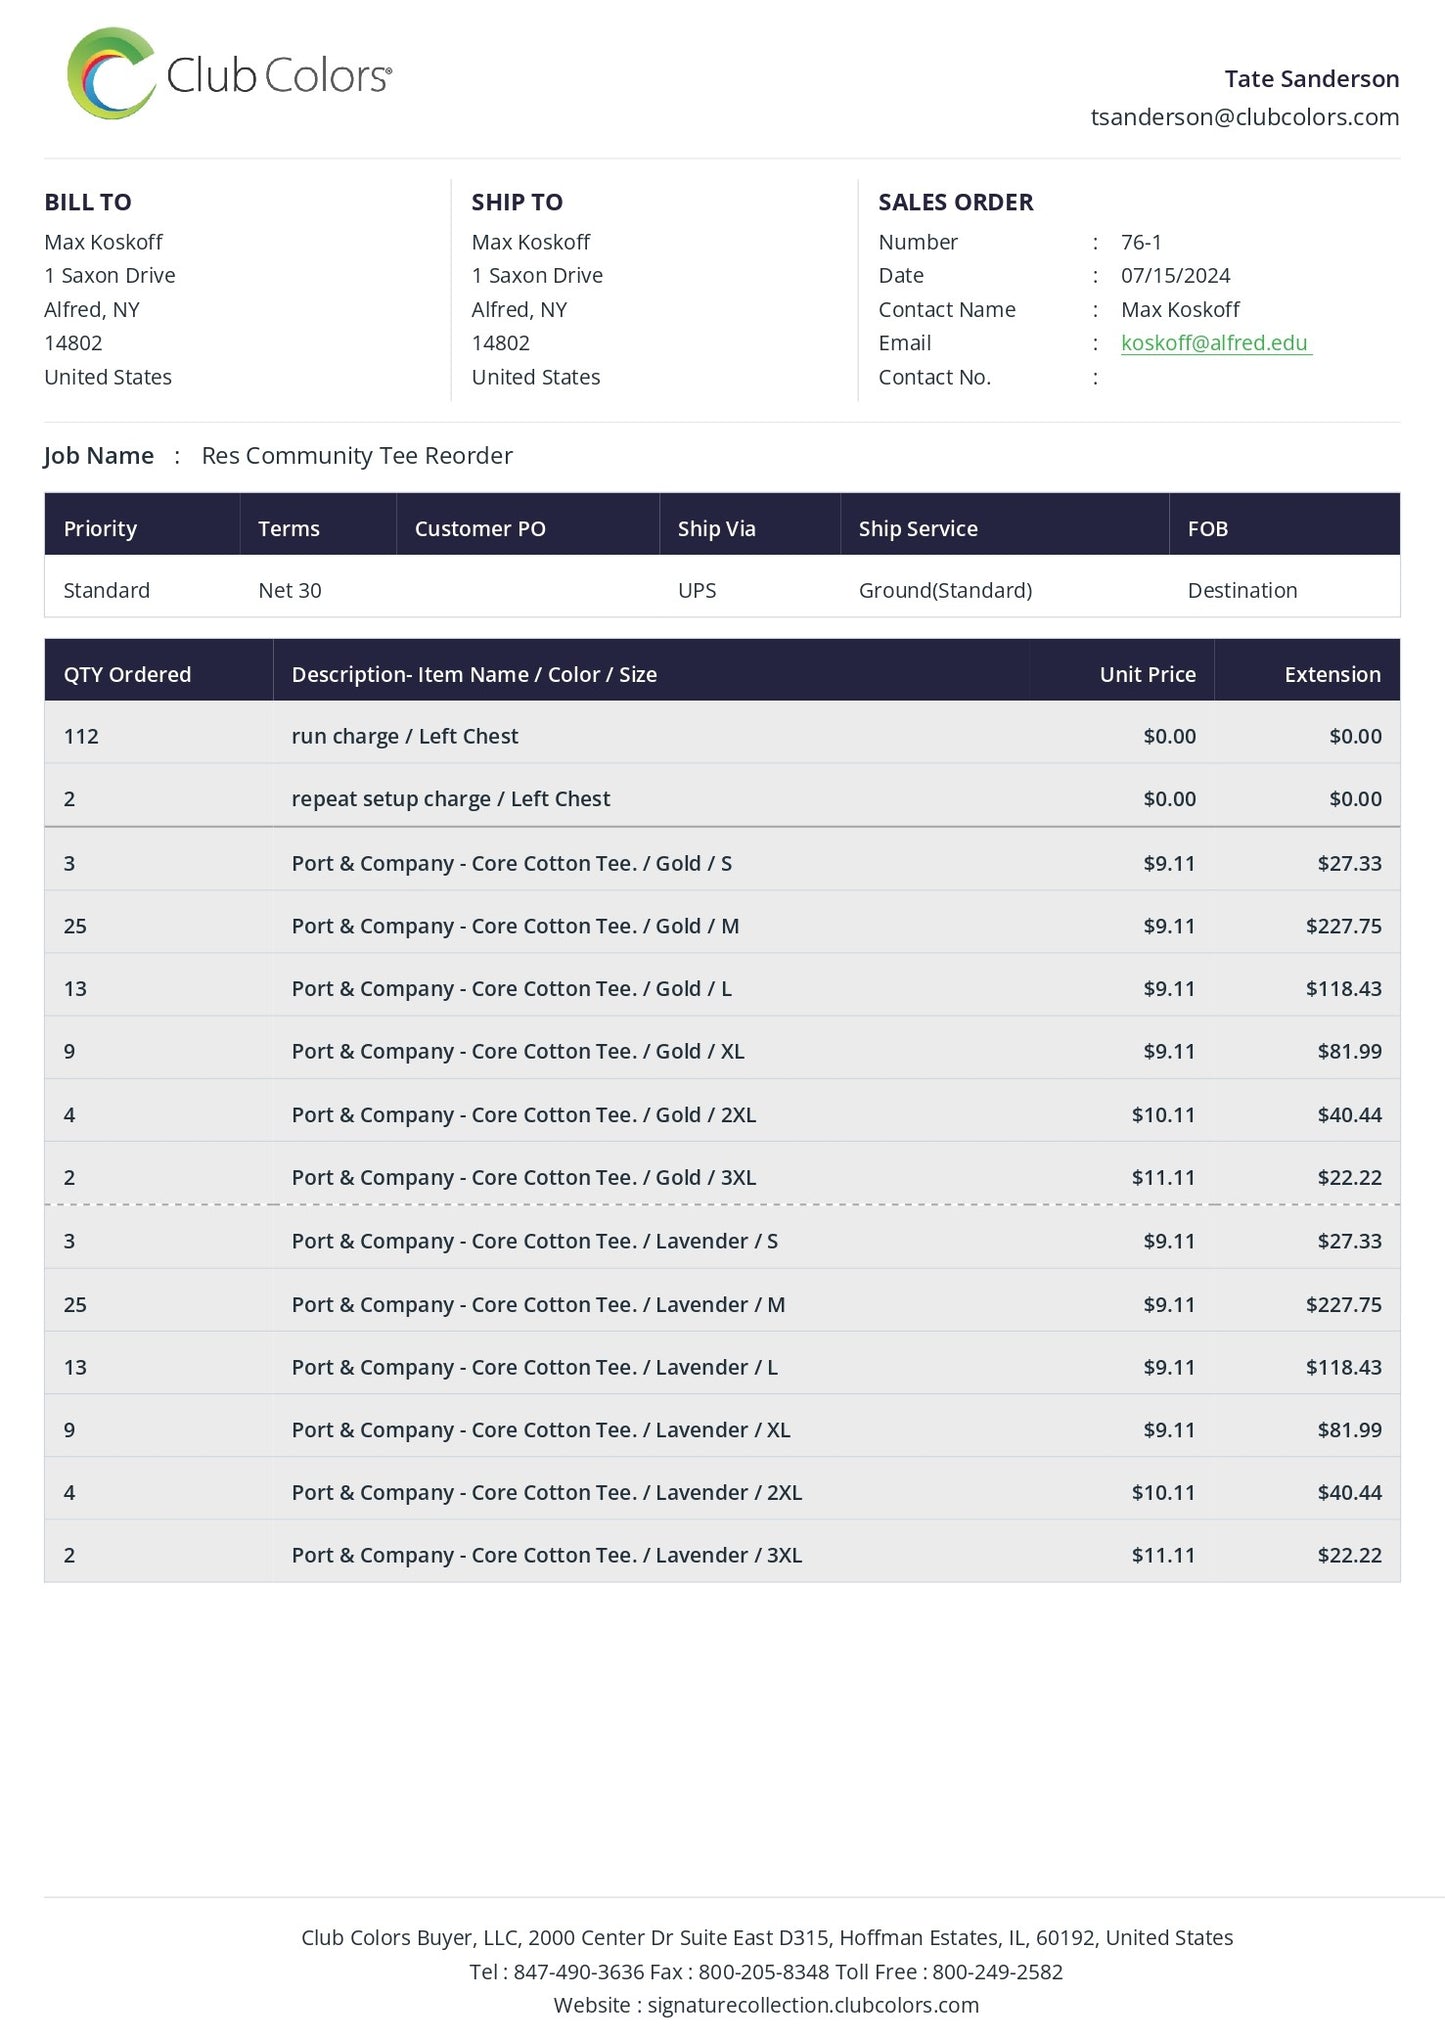The width and height of the screenshot is (1445, 2040).
Task: Select the order number 76-1
Action: click(1141, 242)
